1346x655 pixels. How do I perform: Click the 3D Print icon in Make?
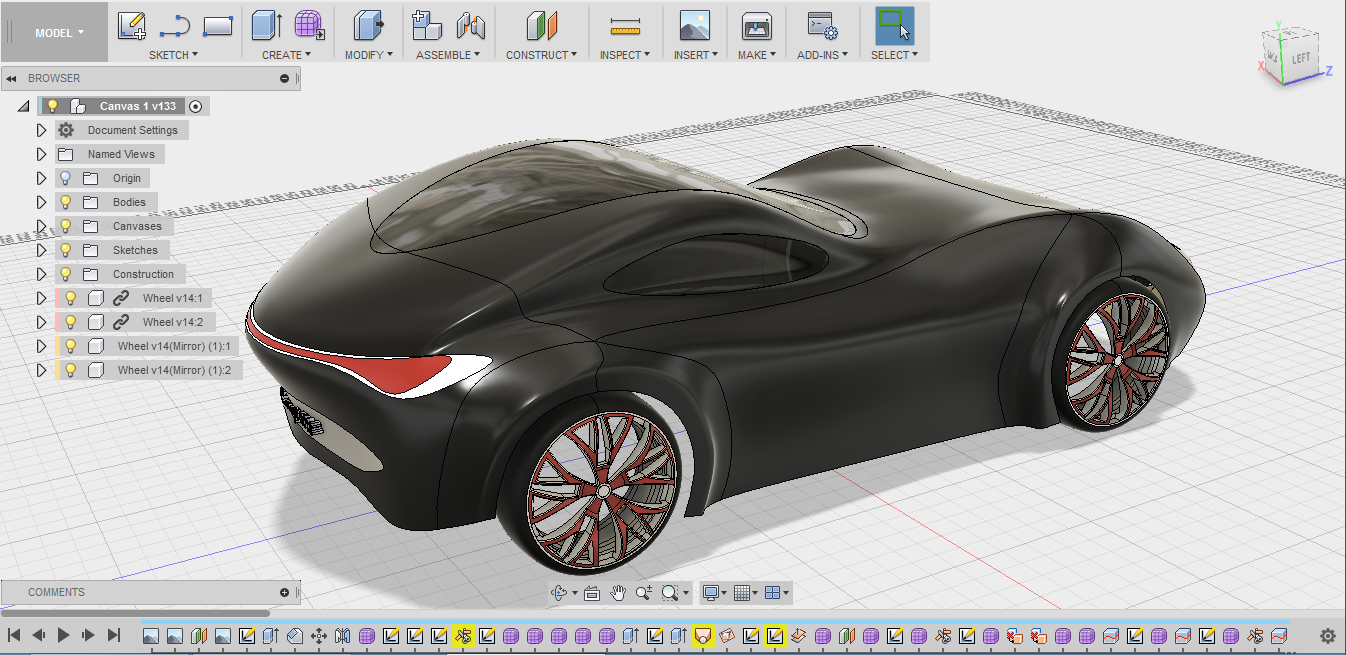(x=756, y=26)
